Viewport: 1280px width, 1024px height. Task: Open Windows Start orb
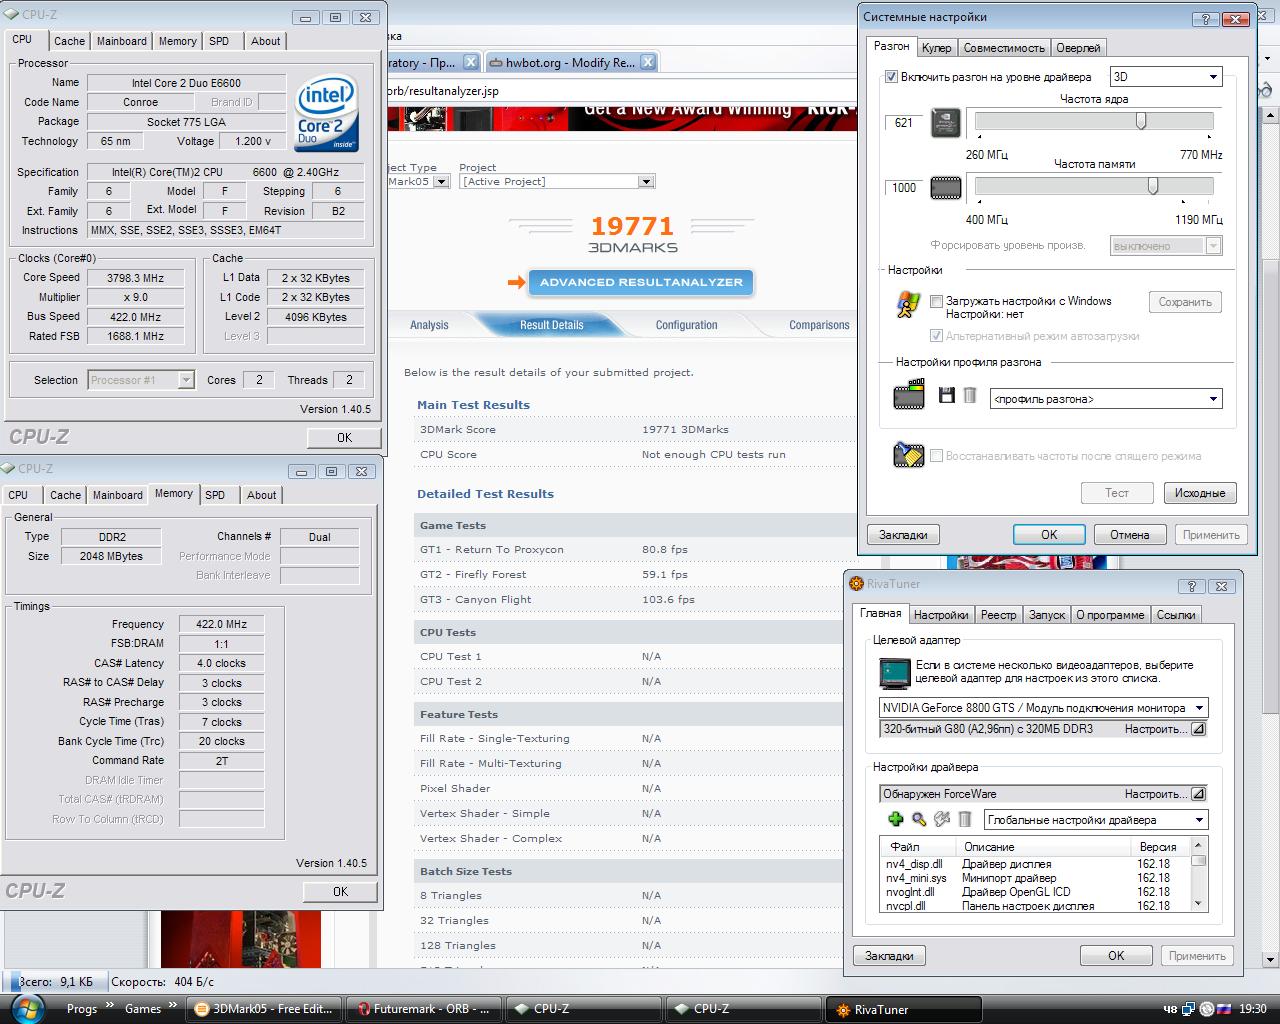[x=27, y=1008]
